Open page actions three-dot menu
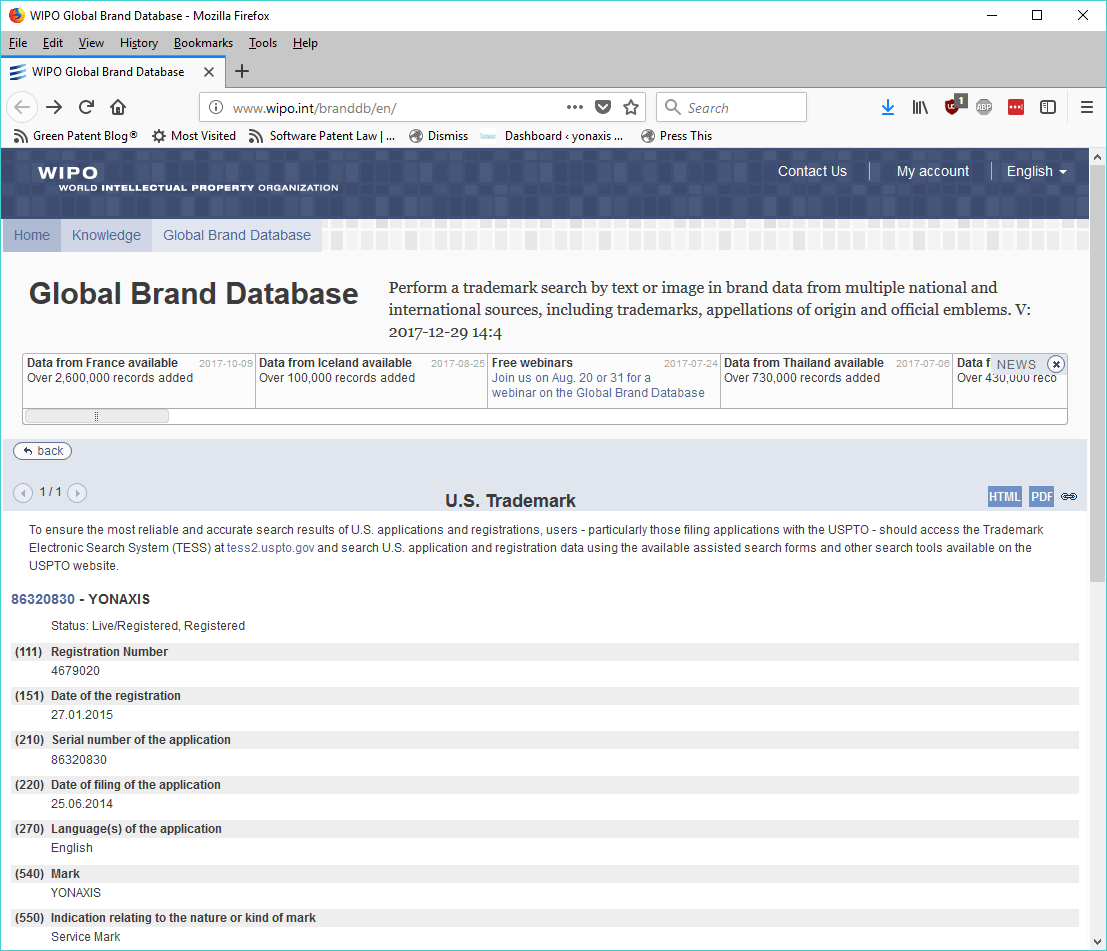Image resolution: width=1107 pixels, height=951 pixels. pos(575,107)
